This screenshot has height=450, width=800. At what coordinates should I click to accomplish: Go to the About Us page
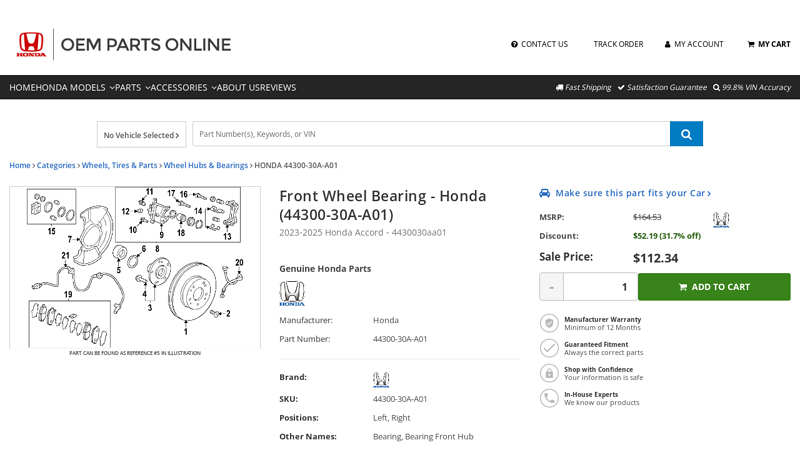point(238,87)
